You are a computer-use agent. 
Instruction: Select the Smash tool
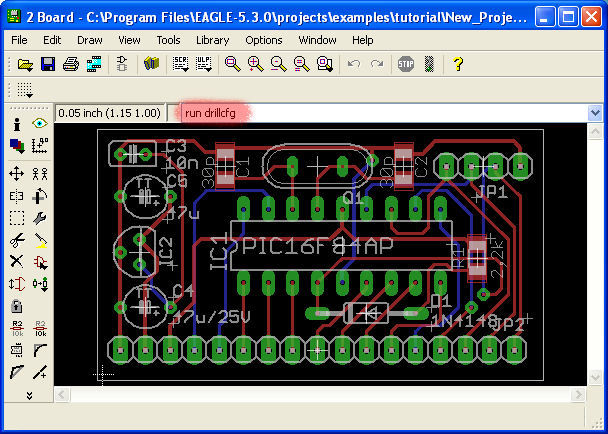(17, 350)
